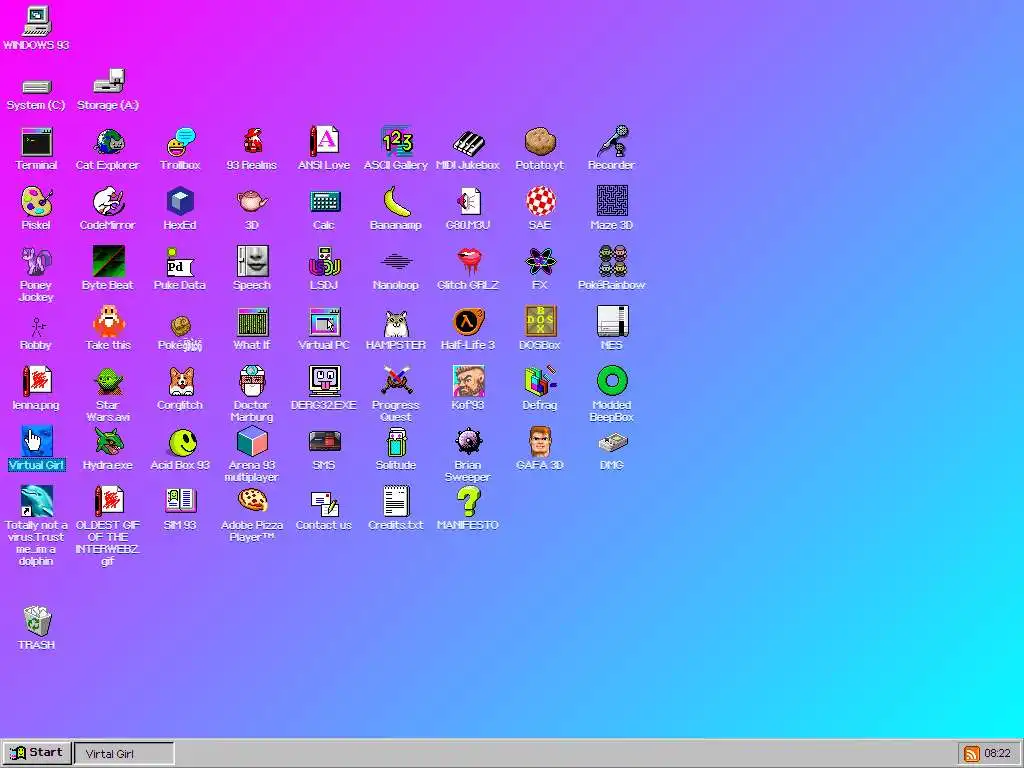Image resolution: width=1024 pixels, height=768 pixels.
Task: Open the HexEd cube icon
Action: (180, 202)
